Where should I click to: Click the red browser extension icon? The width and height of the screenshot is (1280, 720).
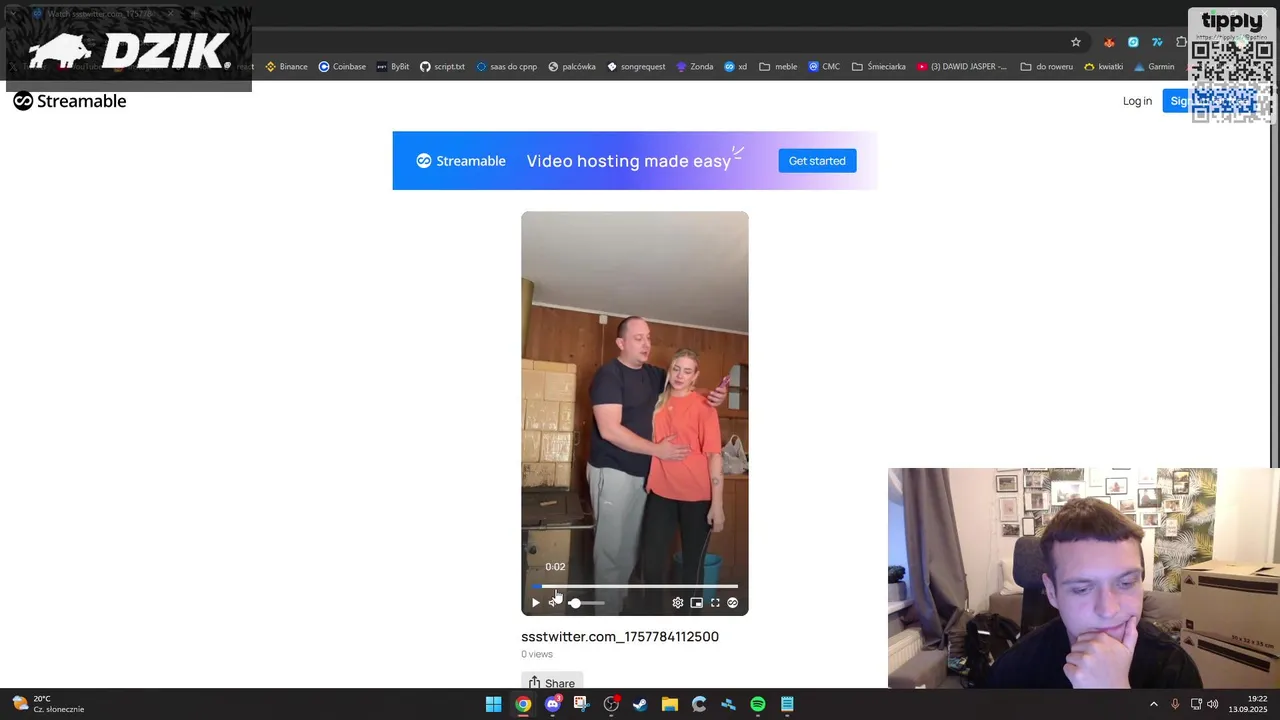(x=1109, y=42)
